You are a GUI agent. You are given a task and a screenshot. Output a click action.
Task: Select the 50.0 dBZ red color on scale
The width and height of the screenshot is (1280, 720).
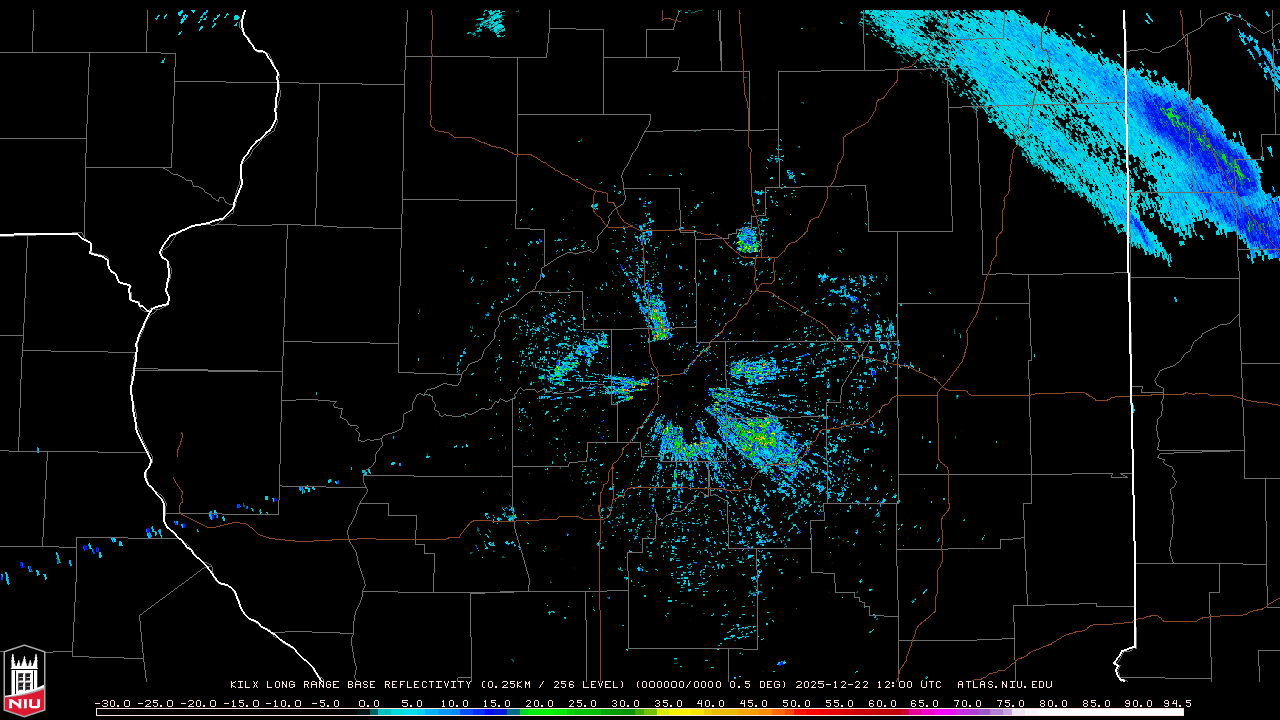[797, 712]
